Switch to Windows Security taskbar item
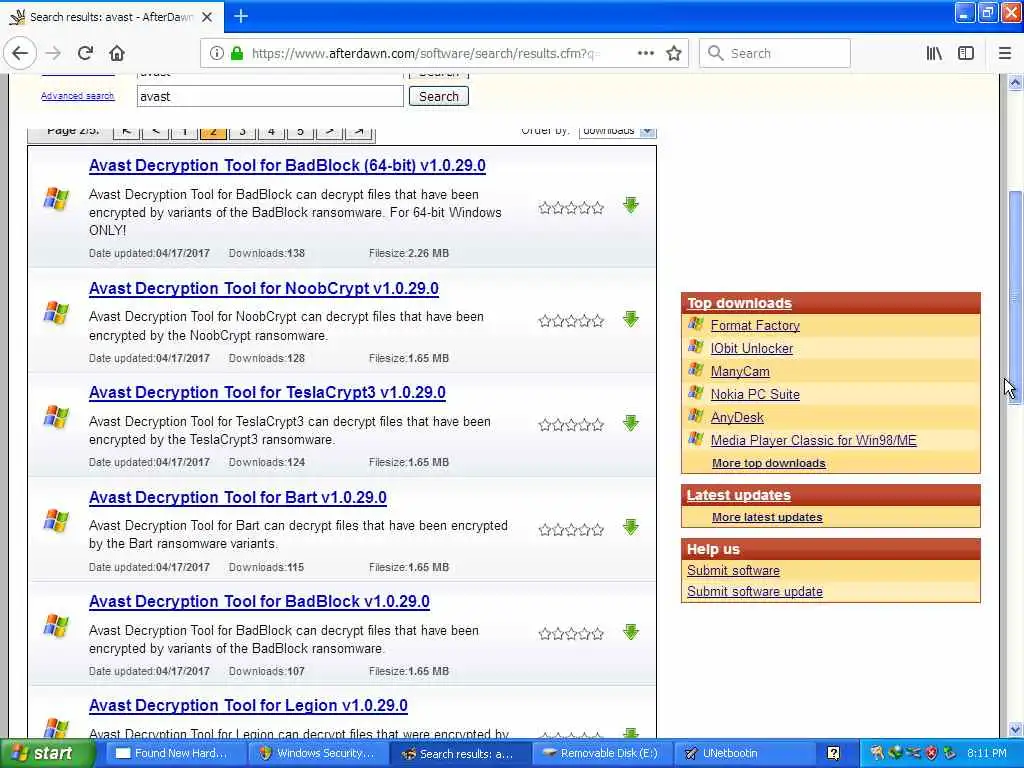The image size is (1024, 768). (x=317, y=754)
